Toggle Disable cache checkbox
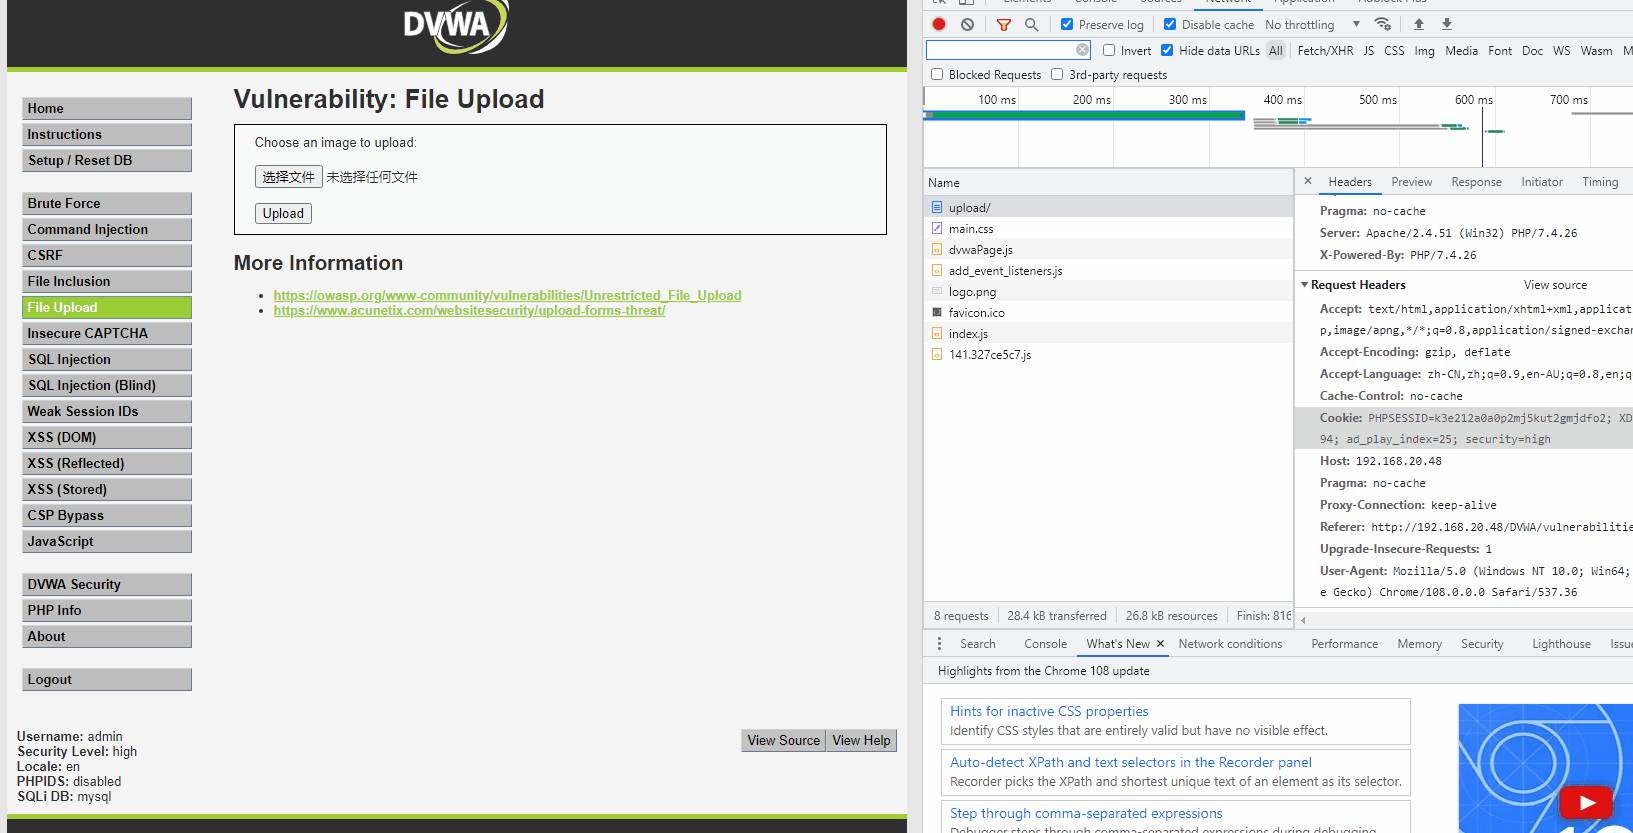 coord(1170,24)
